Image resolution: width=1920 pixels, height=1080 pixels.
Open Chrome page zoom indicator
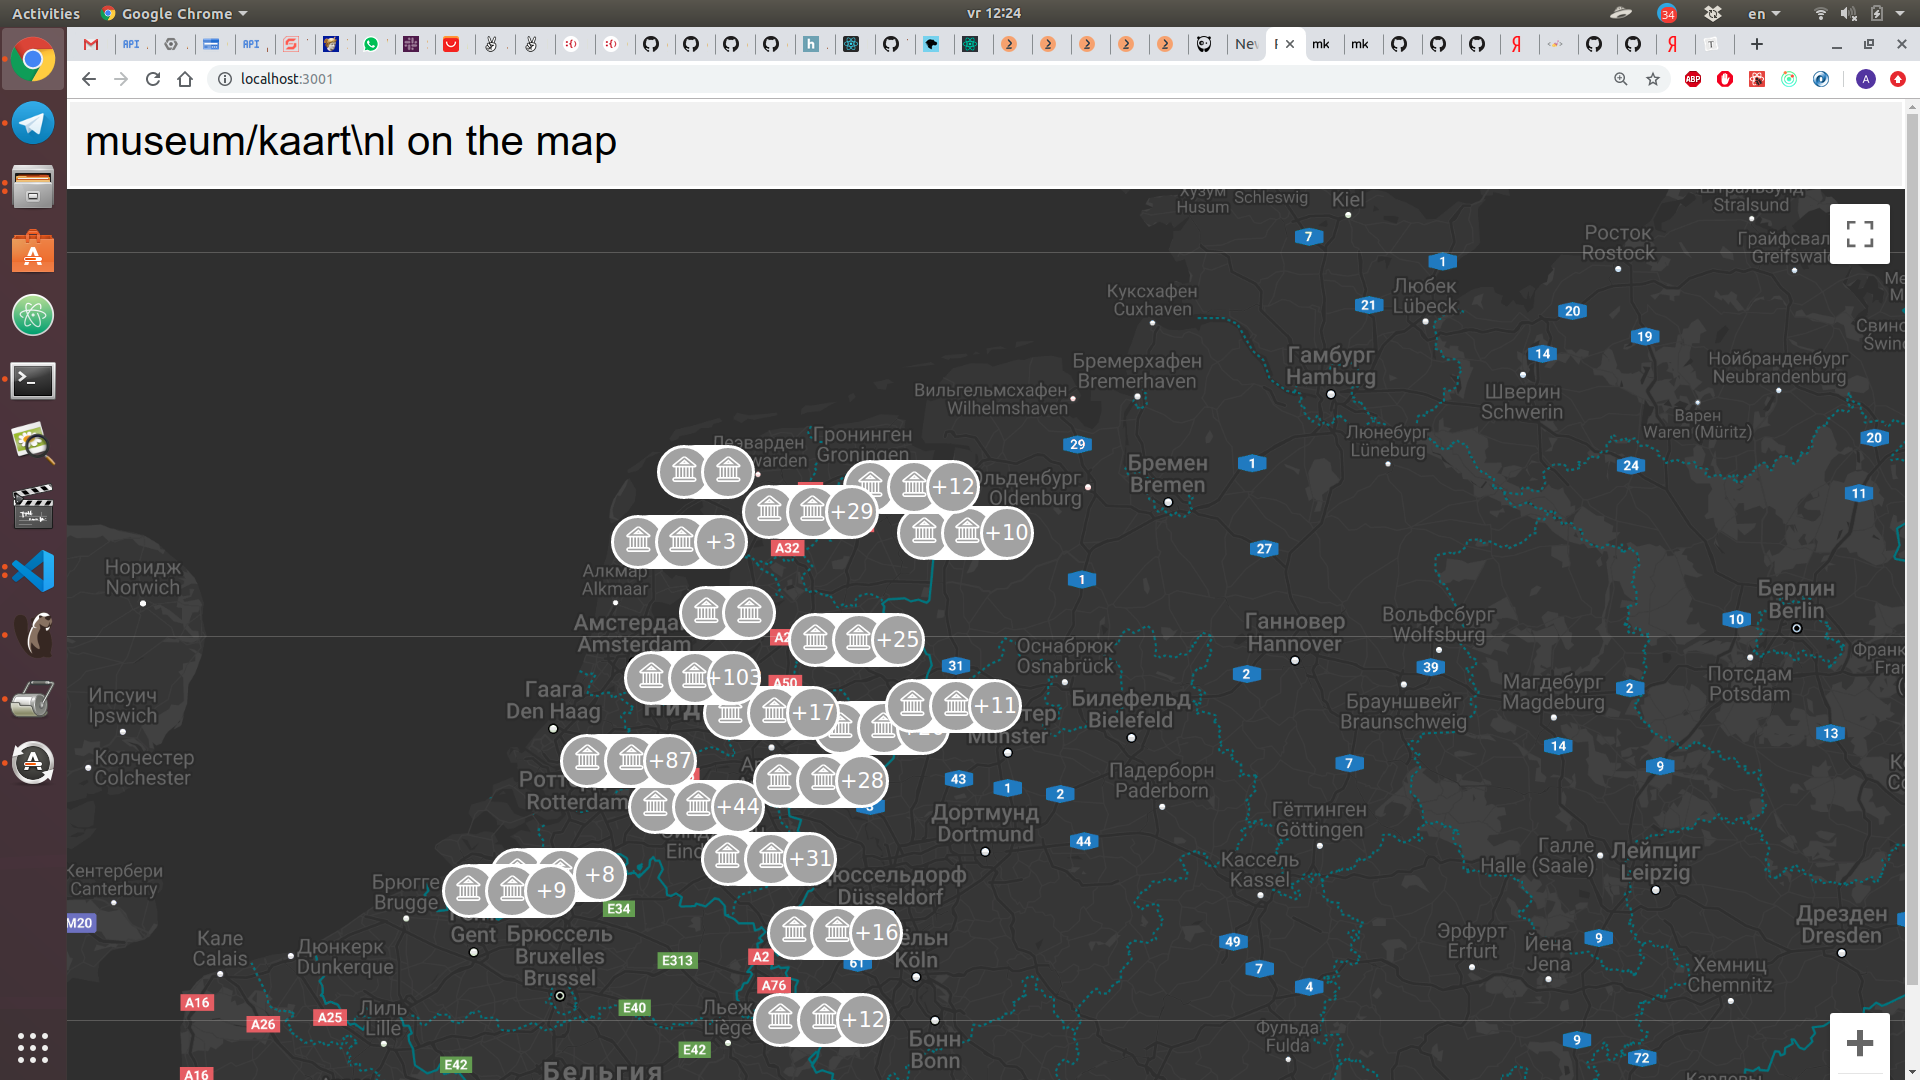point(1621,79)
